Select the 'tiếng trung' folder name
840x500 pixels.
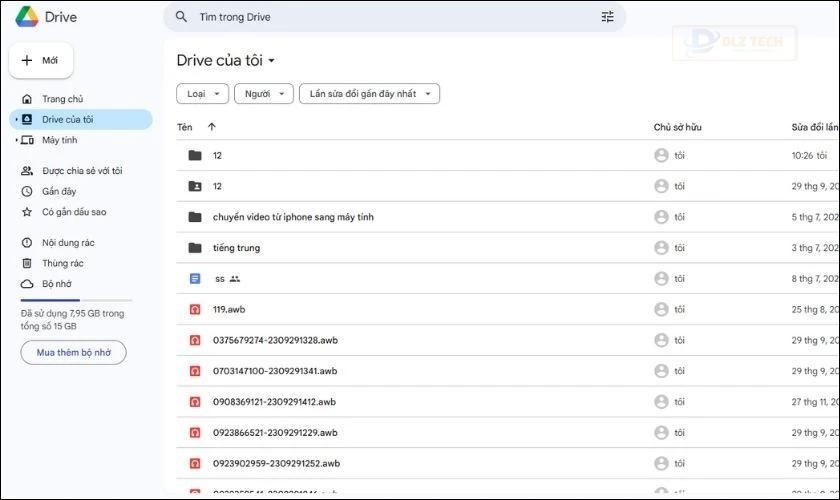236,248
